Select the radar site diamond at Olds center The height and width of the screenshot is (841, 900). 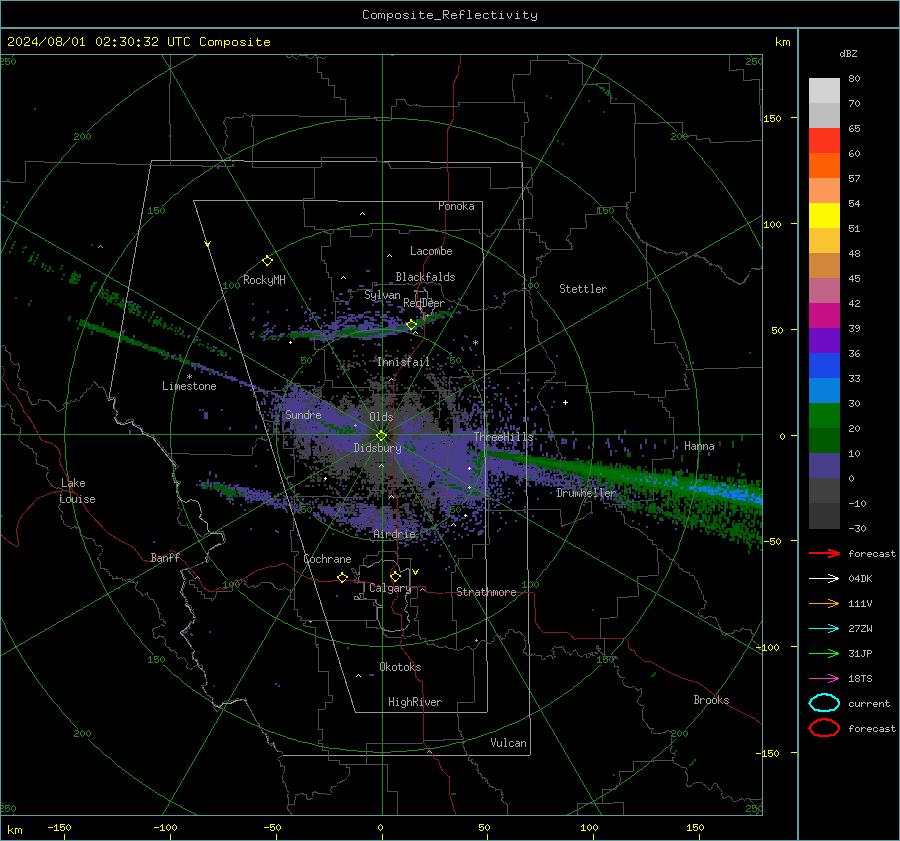[x=381, y=436]
